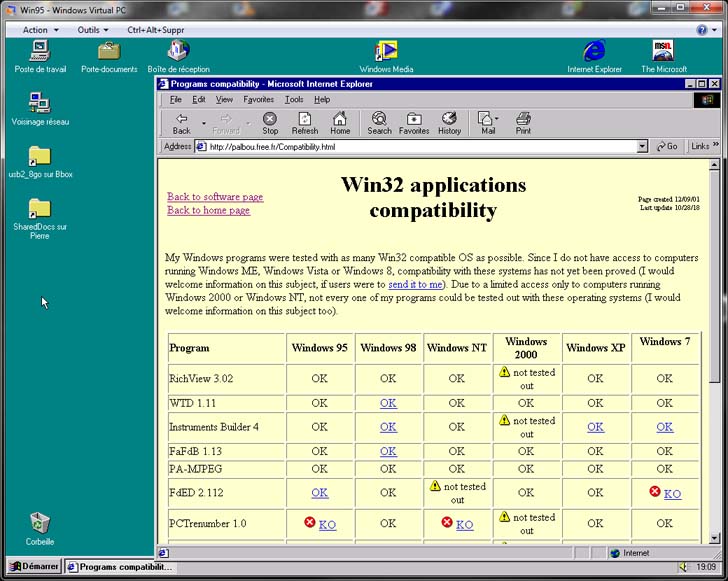
Task: Reload the page with Refresh button
Action: click(x=305, y=124)
